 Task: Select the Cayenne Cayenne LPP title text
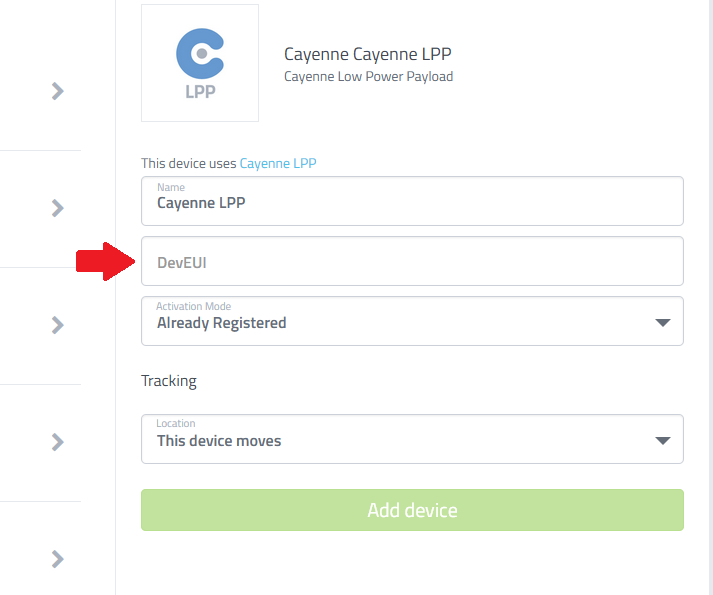click(367, 54)
